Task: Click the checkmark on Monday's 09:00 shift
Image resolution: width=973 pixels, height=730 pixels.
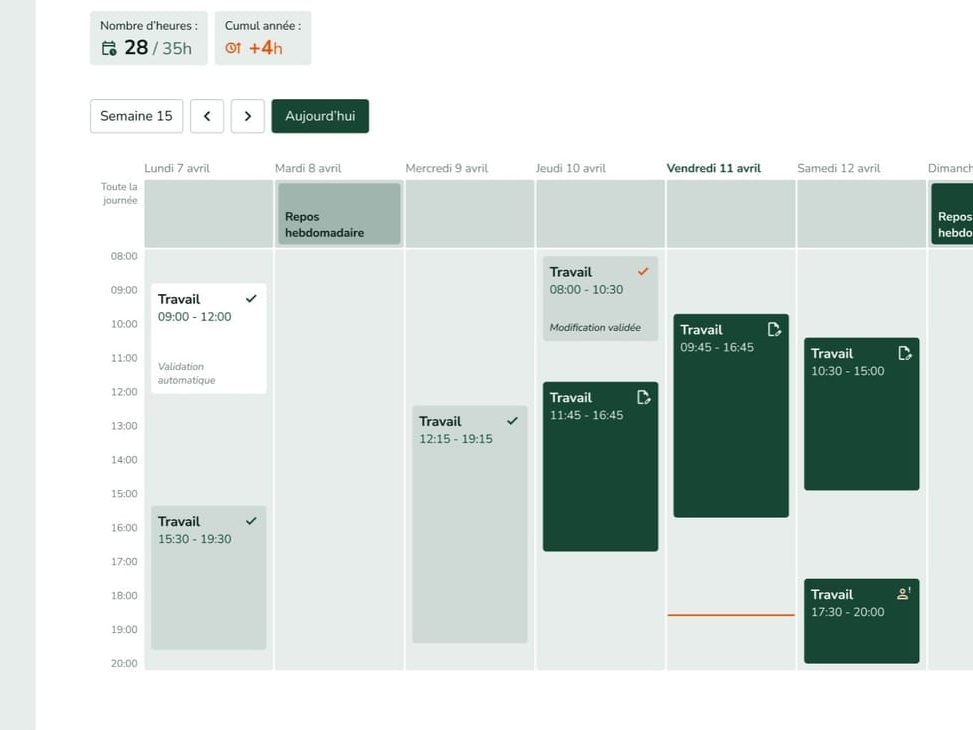Action: pyautogui.click(x=251, y=299)
